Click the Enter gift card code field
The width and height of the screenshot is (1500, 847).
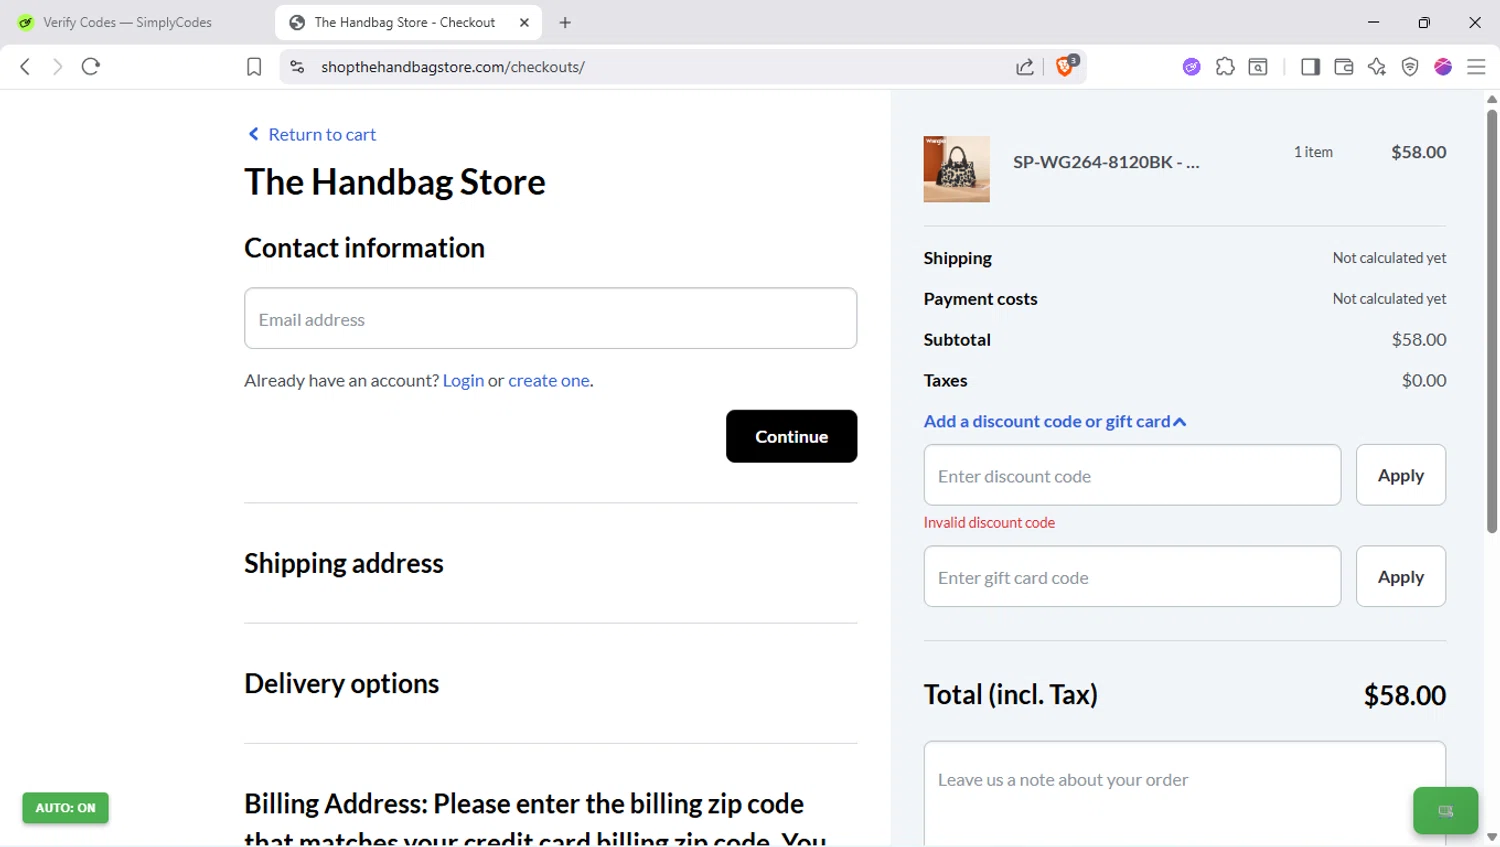click(x=1132, y=576)
